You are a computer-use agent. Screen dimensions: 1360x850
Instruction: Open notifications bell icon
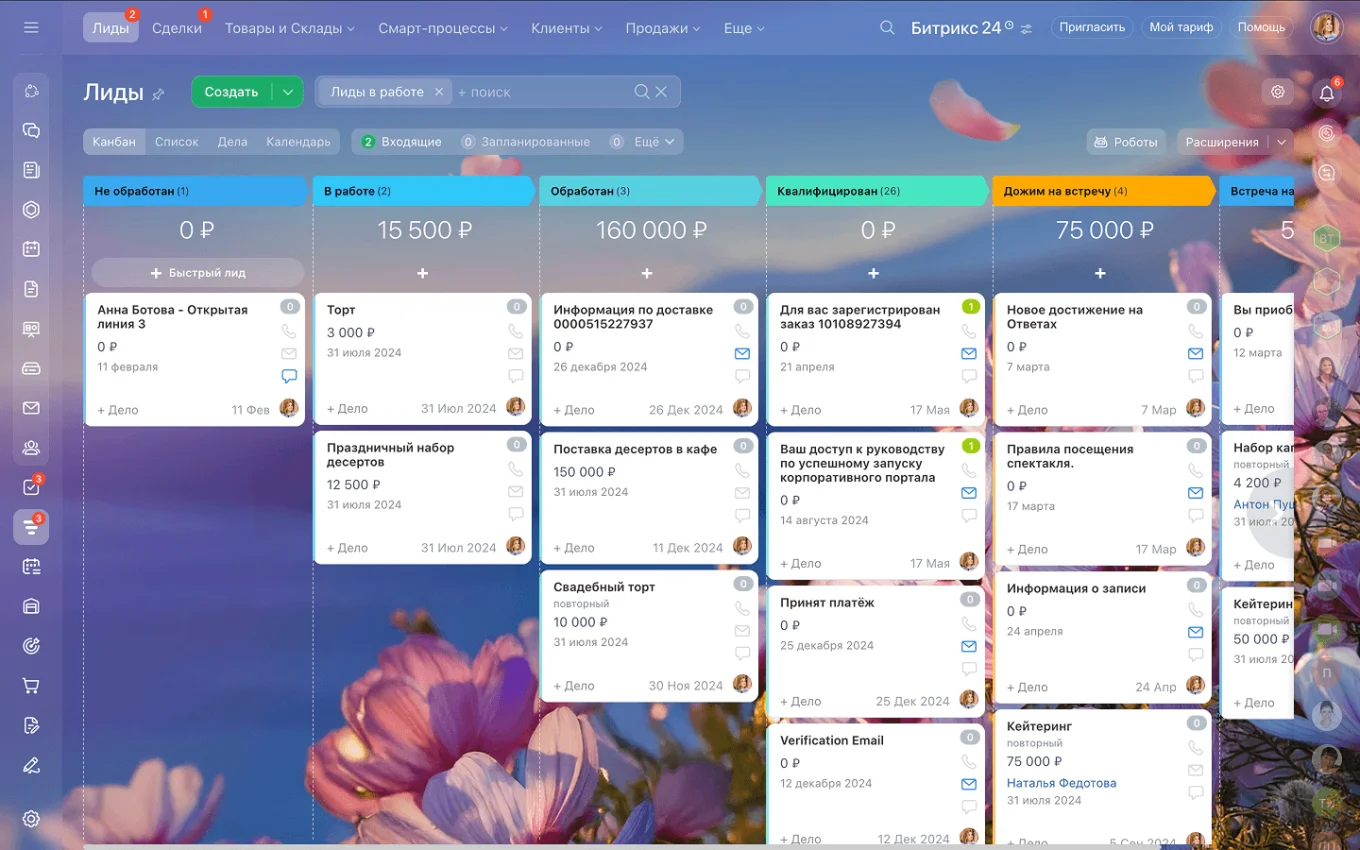coord(1327,93)
